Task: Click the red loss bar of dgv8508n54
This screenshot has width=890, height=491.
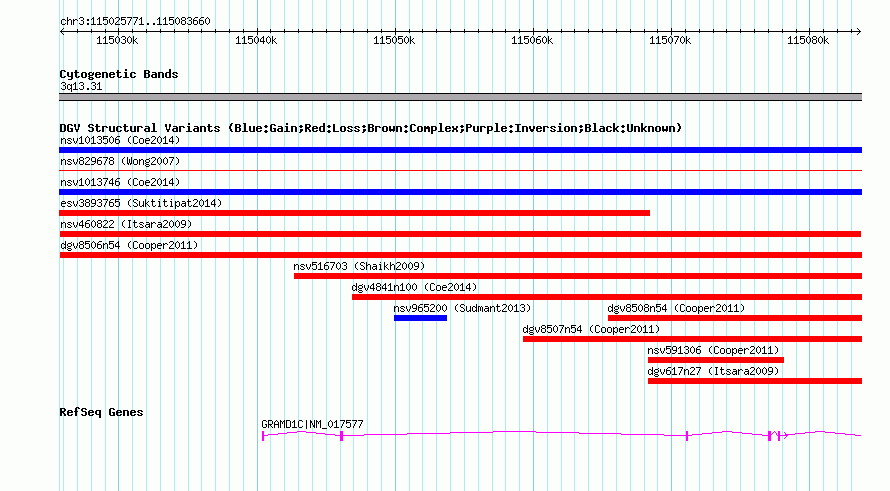Action: point(735,318)
